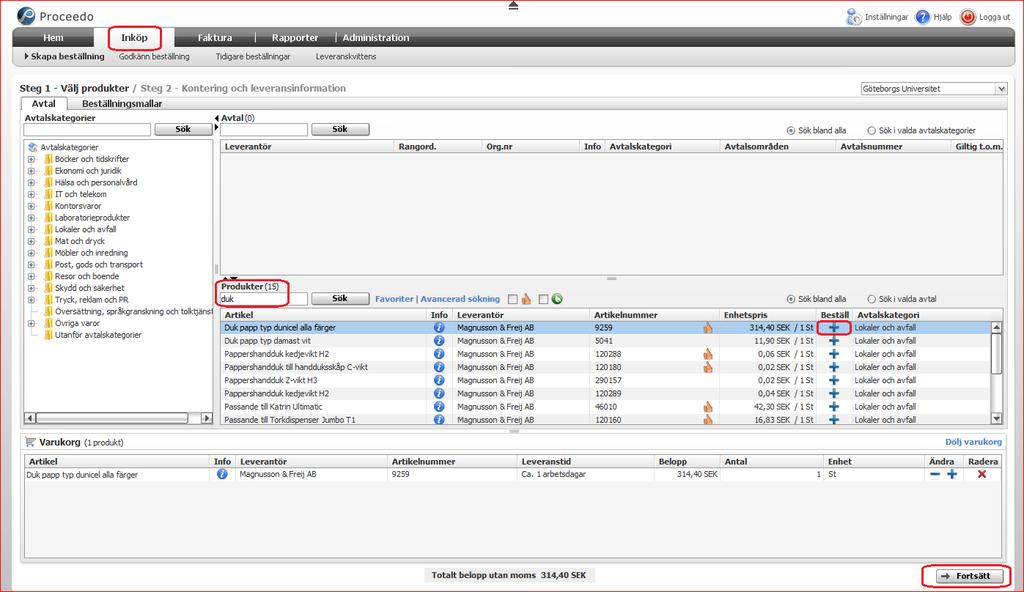
Task: Focus the Produkter search field containing duk
Action: click(263, 299)
